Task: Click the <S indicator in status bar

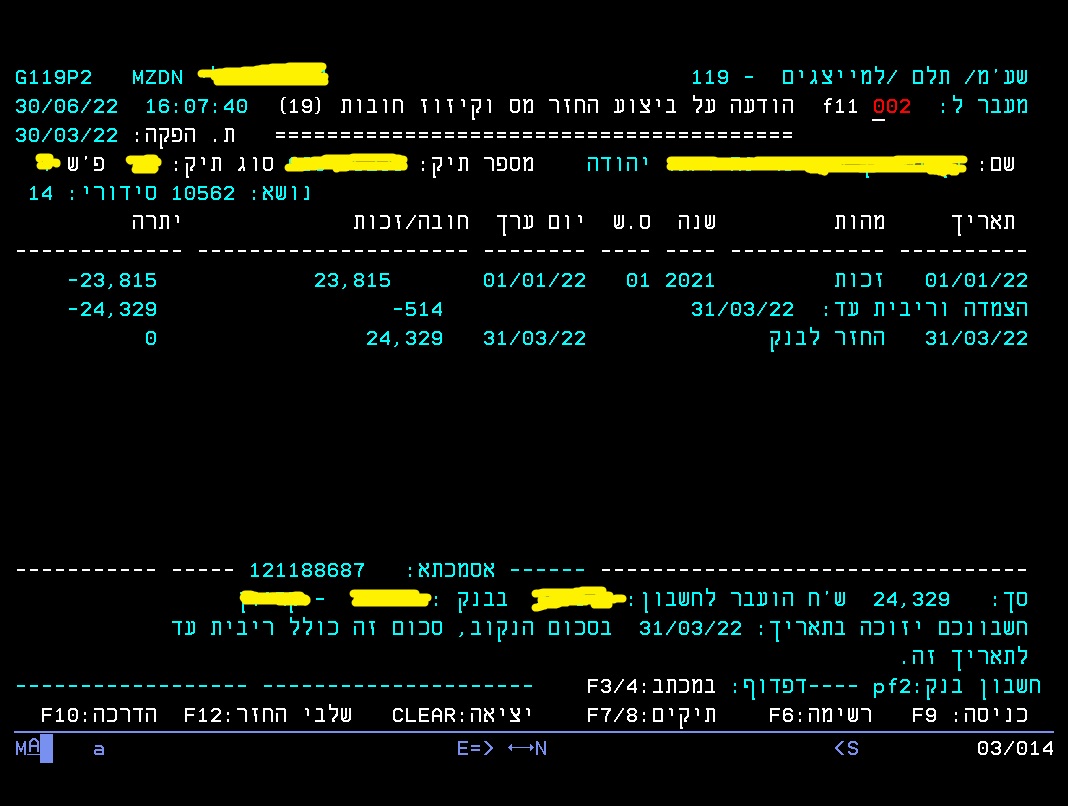Action: point(846,748)
